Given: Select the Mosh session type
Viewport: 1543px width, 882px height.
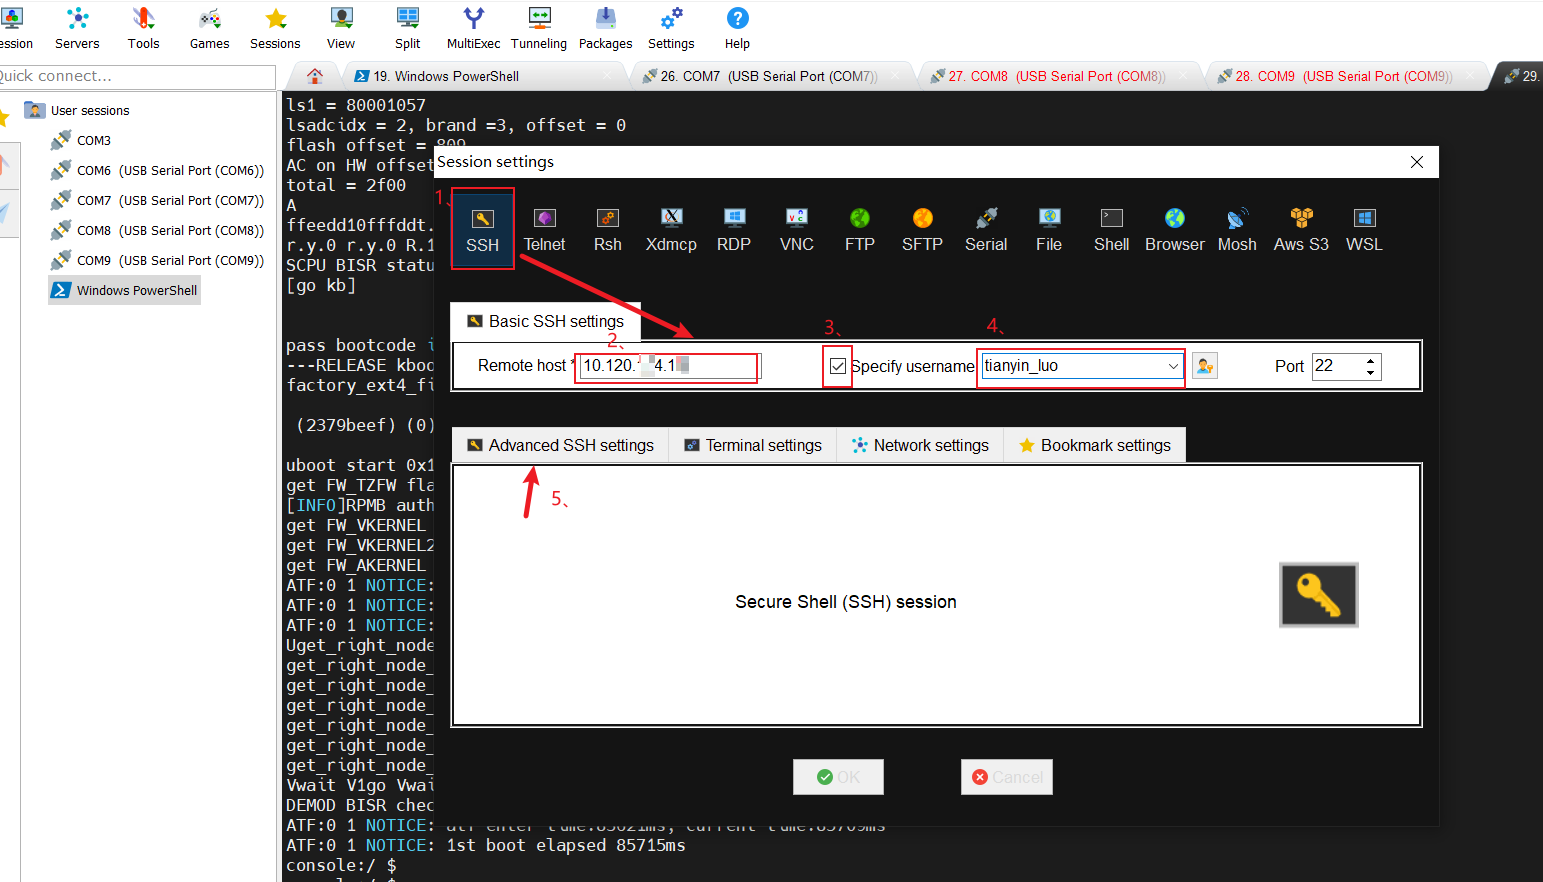Looking at the screenshot, I should [1237, 229].
